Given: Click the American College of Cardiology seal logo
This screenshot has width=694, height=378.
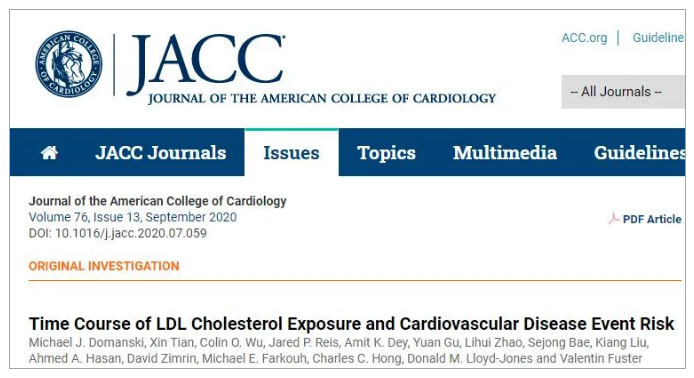Looking at the screenshot, I should (x=69, y=64).
